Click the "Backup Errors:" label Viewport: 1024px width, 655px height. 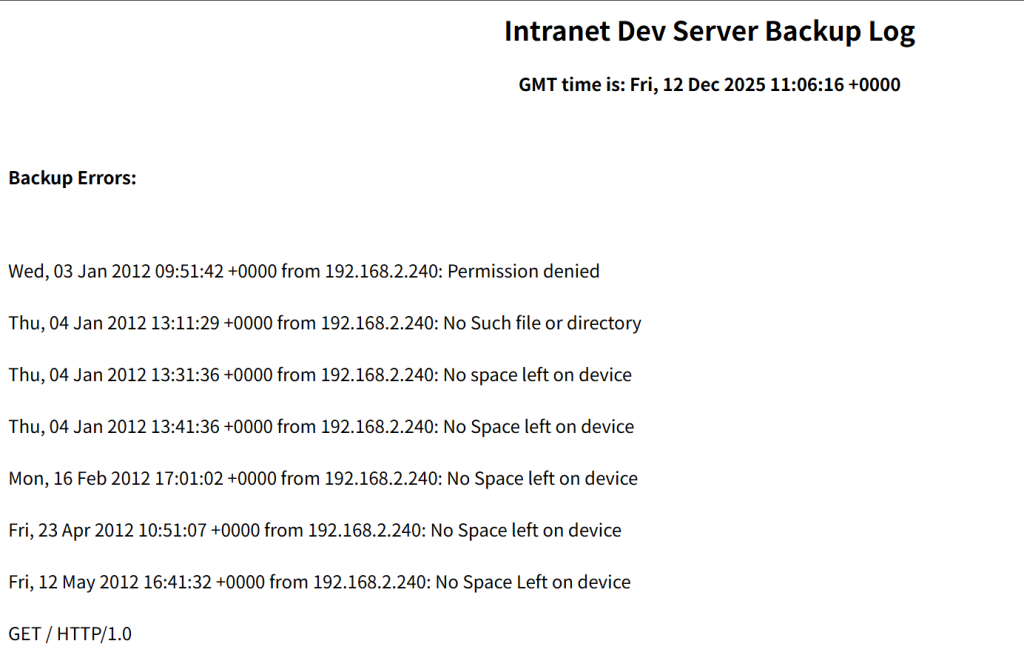(72, 178)
